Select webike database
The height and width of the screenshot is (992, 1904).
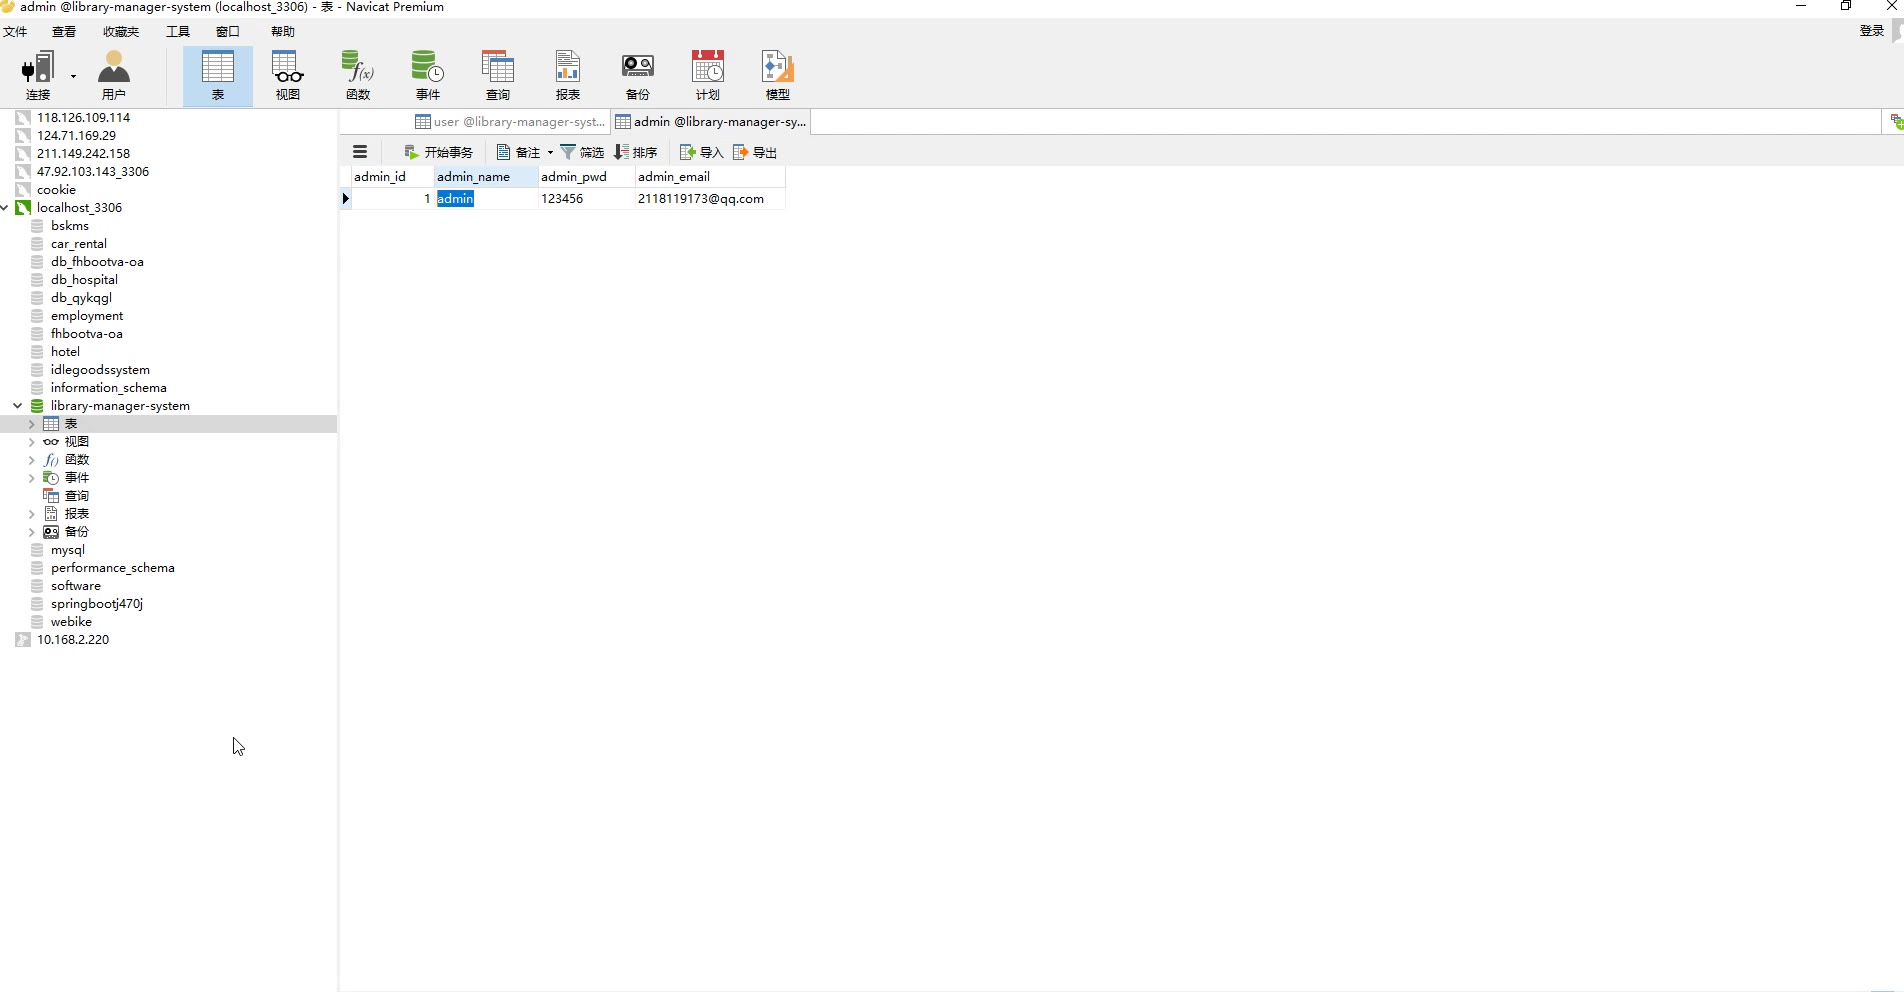point(71,622)
